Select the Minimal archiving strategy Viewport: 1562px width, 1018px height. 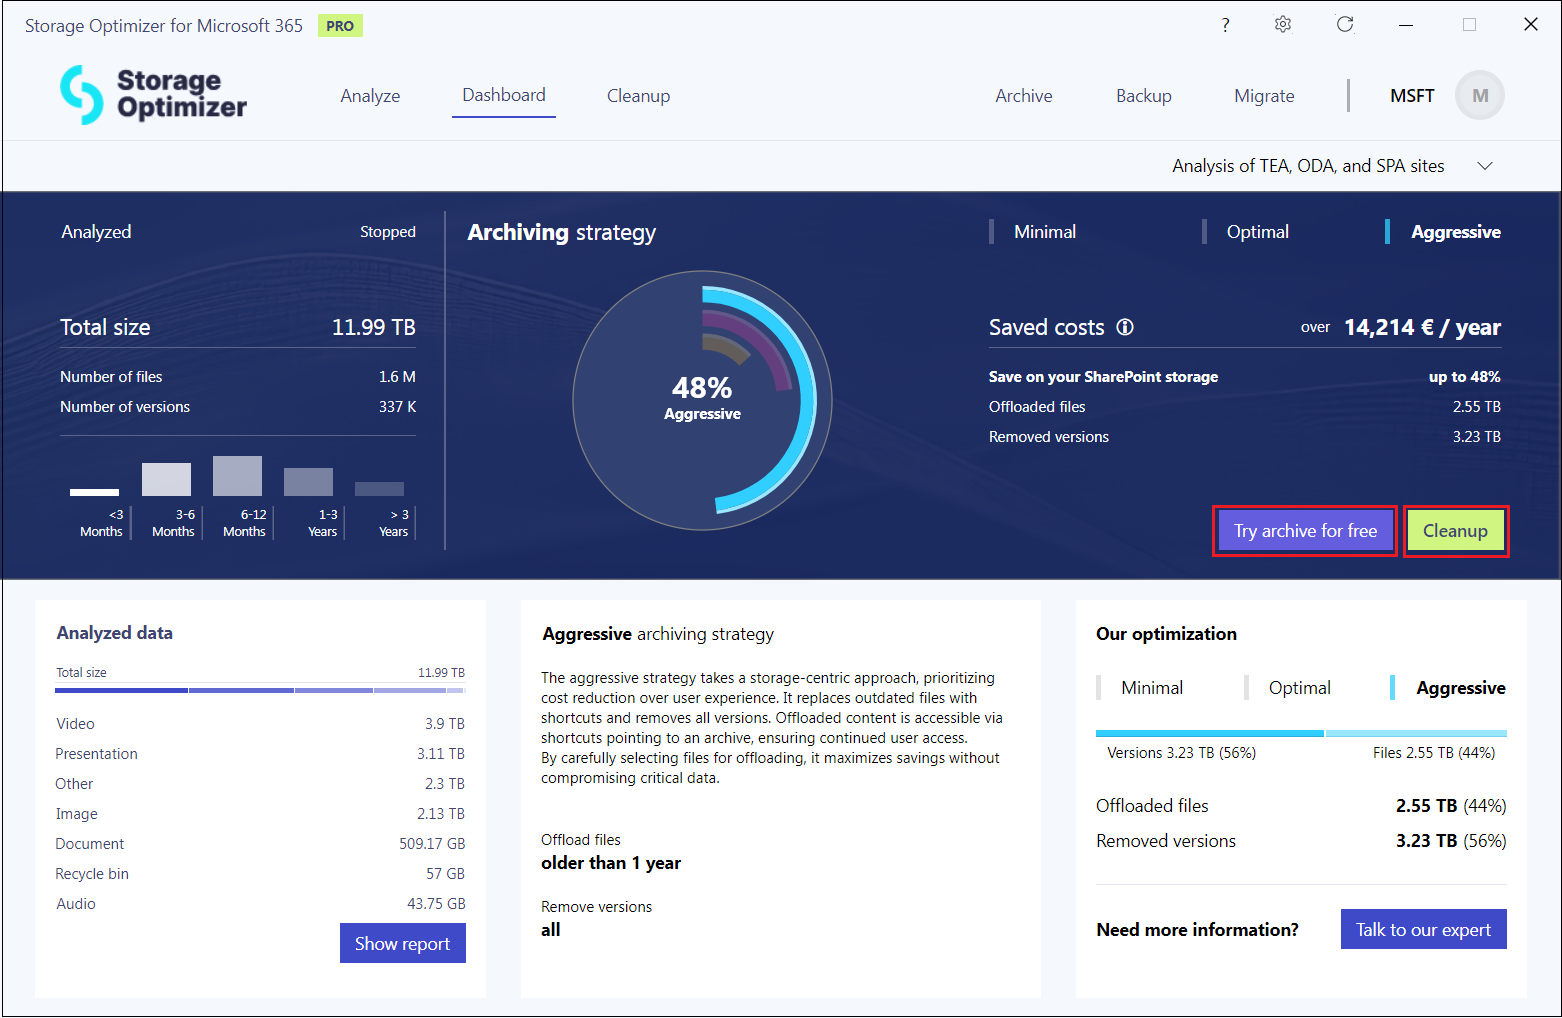click(x=1044, y=232)
